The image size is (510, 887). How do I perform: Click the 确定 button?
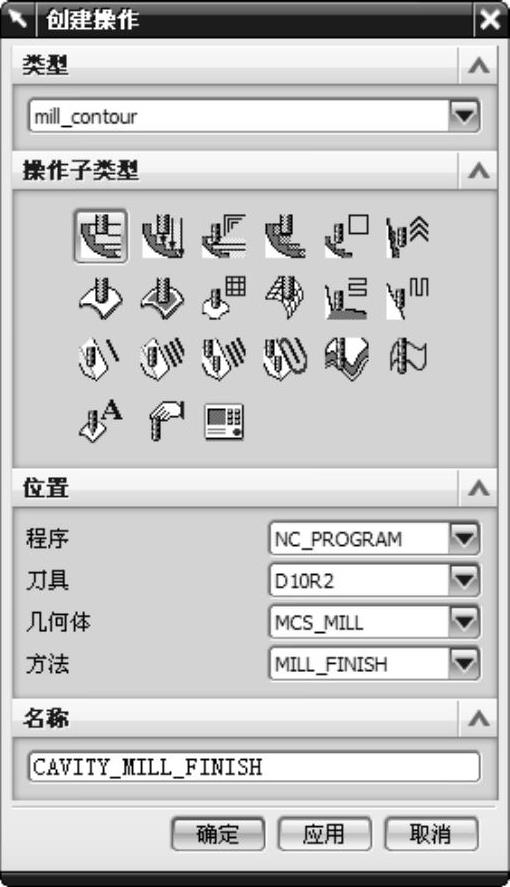point(218,834)
